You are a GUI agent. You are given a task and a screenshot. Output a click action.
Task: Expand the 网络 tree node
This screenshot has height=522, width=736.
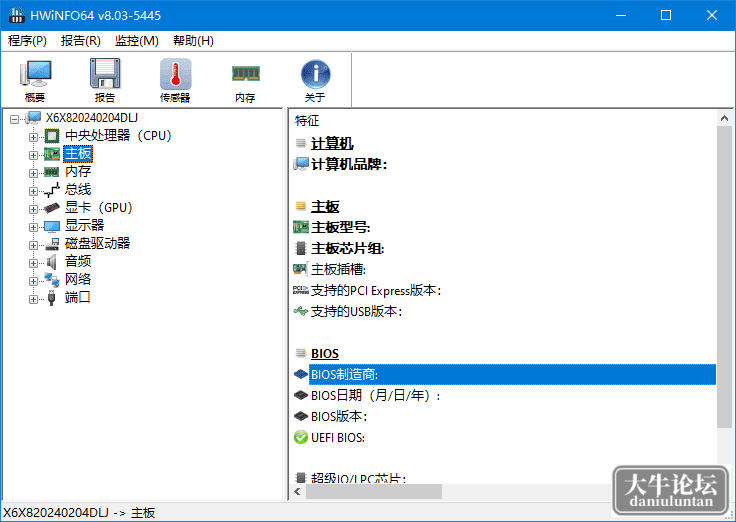(x=33, y=281)
